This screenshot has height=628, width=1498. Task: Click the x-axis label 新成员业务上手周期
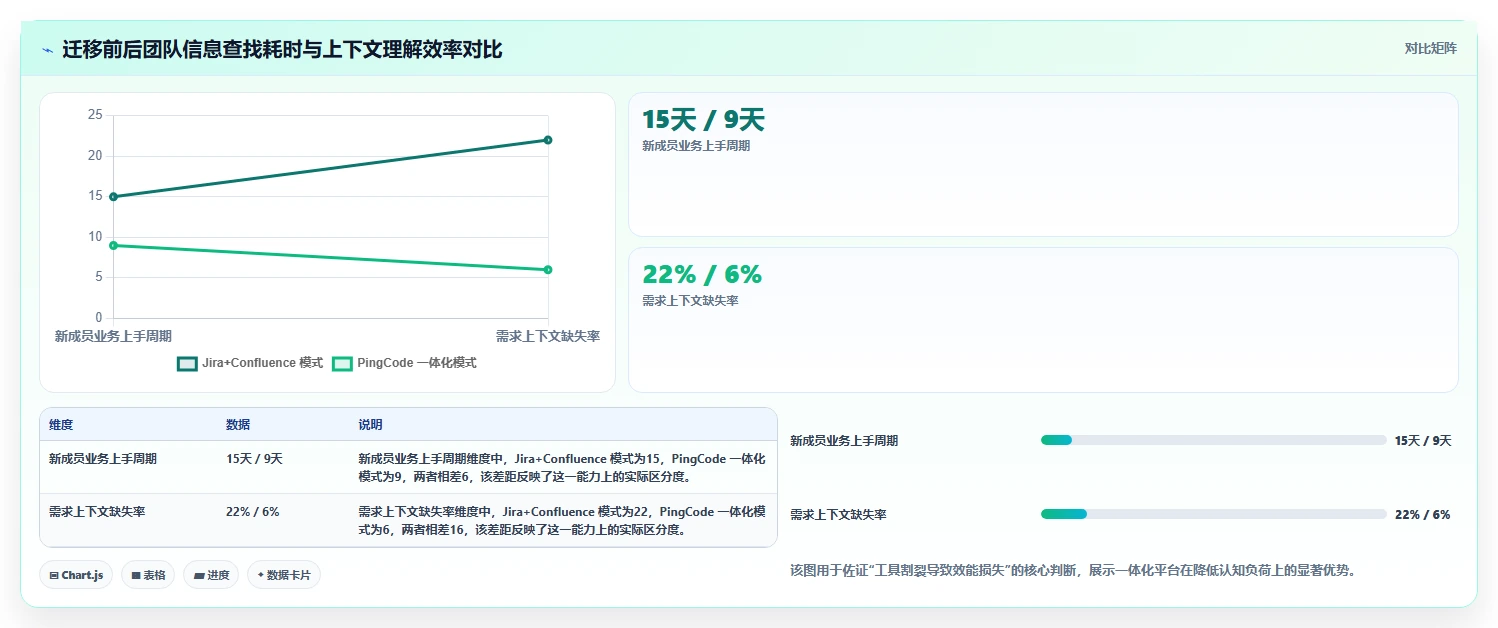(113, 336)
